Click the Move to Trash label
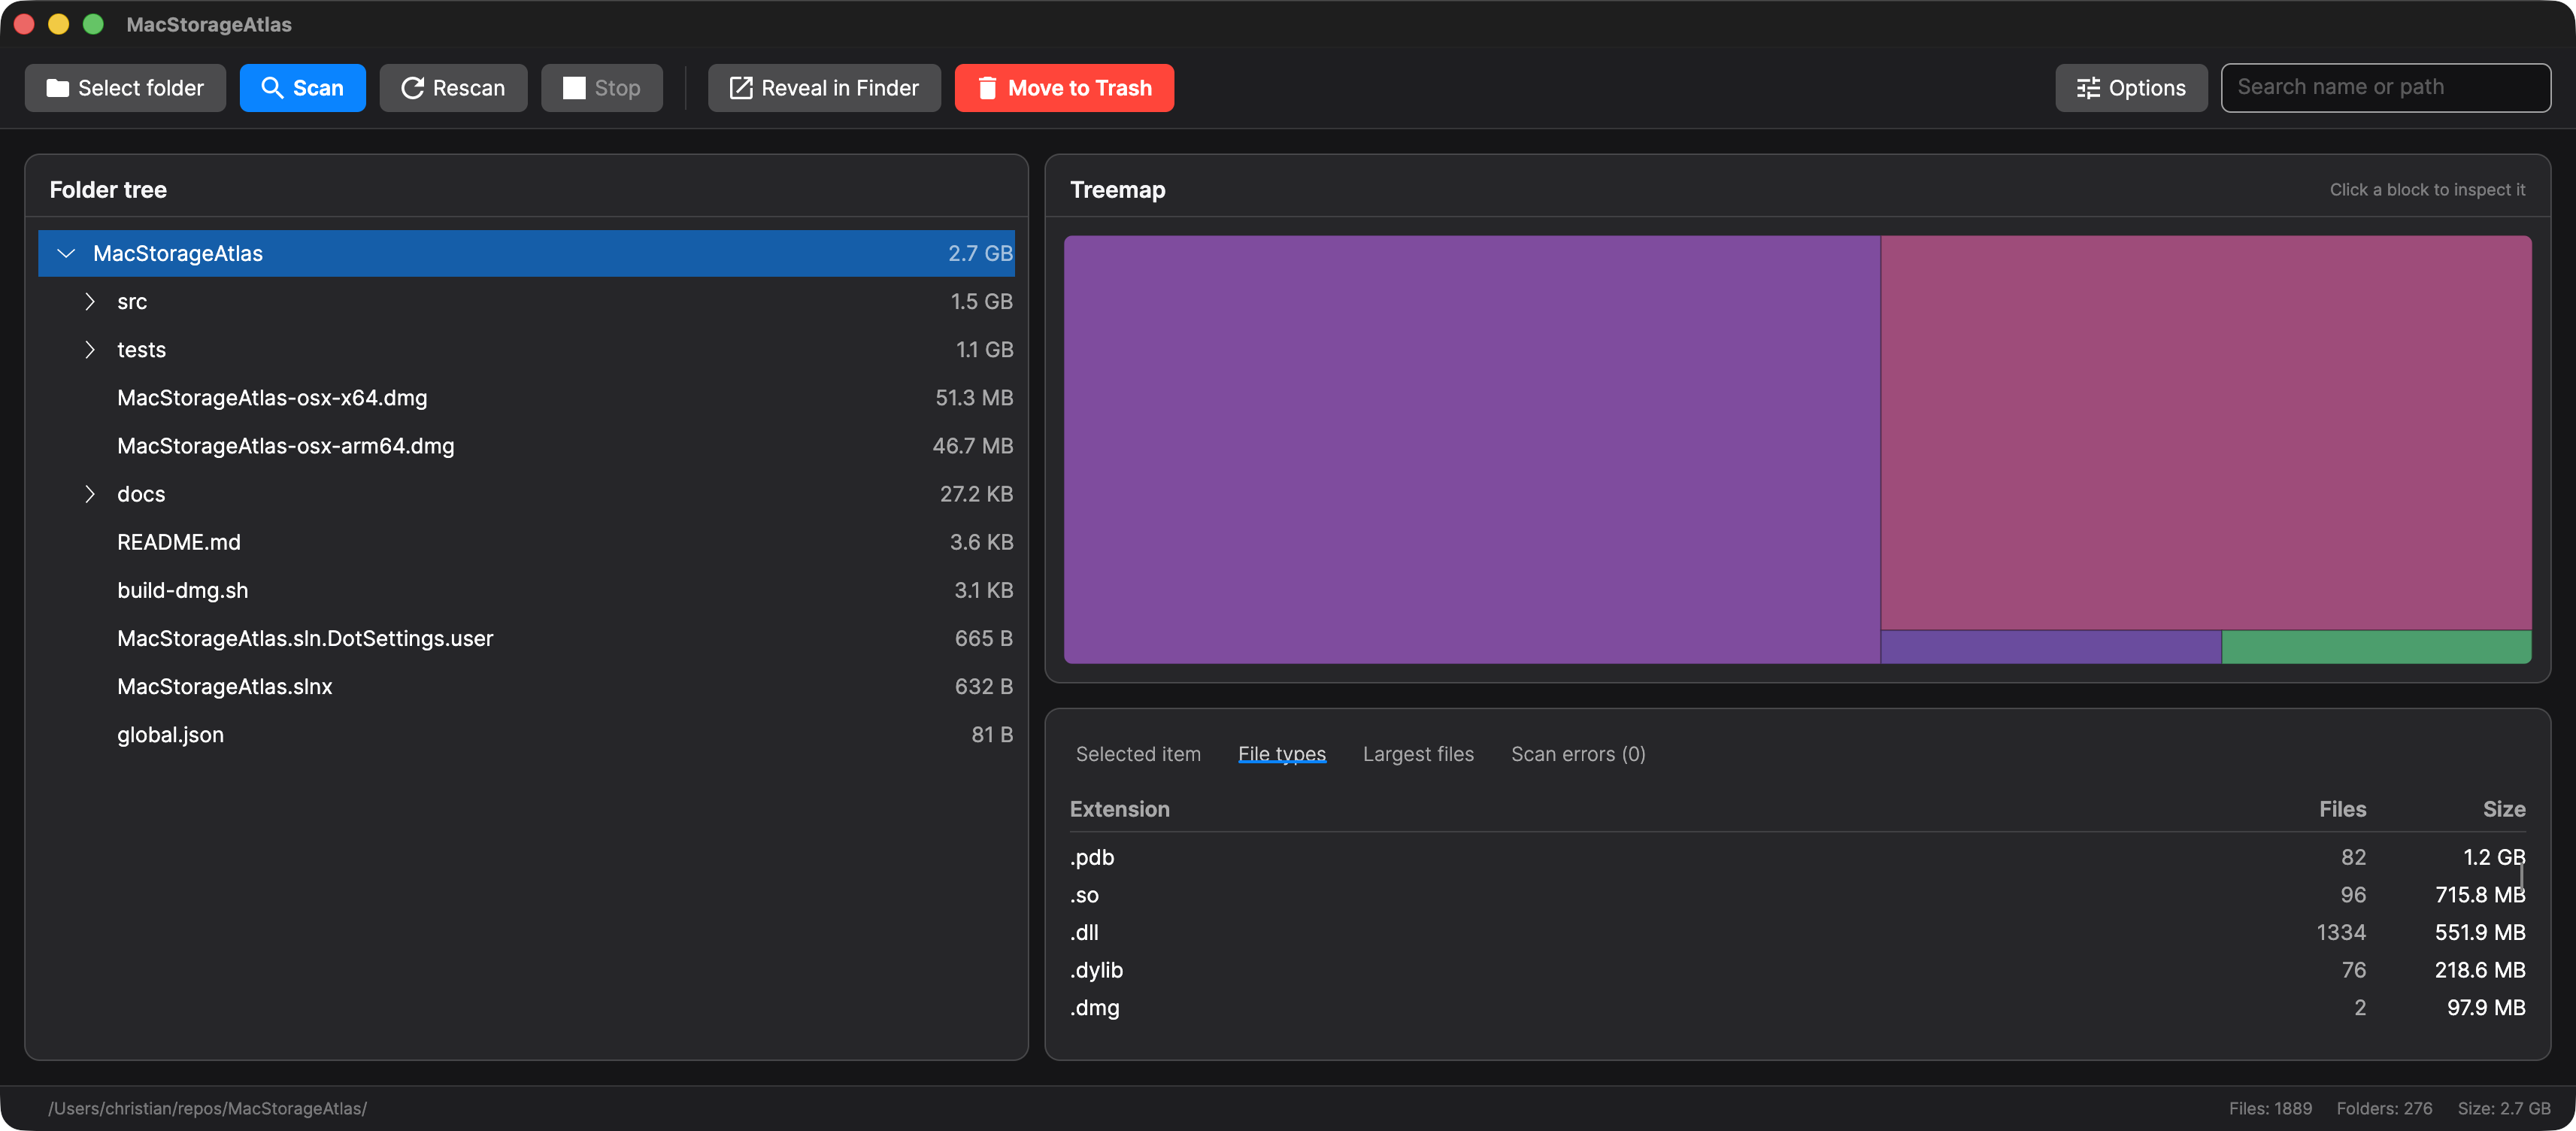Viewport: 2576px width, 1131px height. [1080, 88]
